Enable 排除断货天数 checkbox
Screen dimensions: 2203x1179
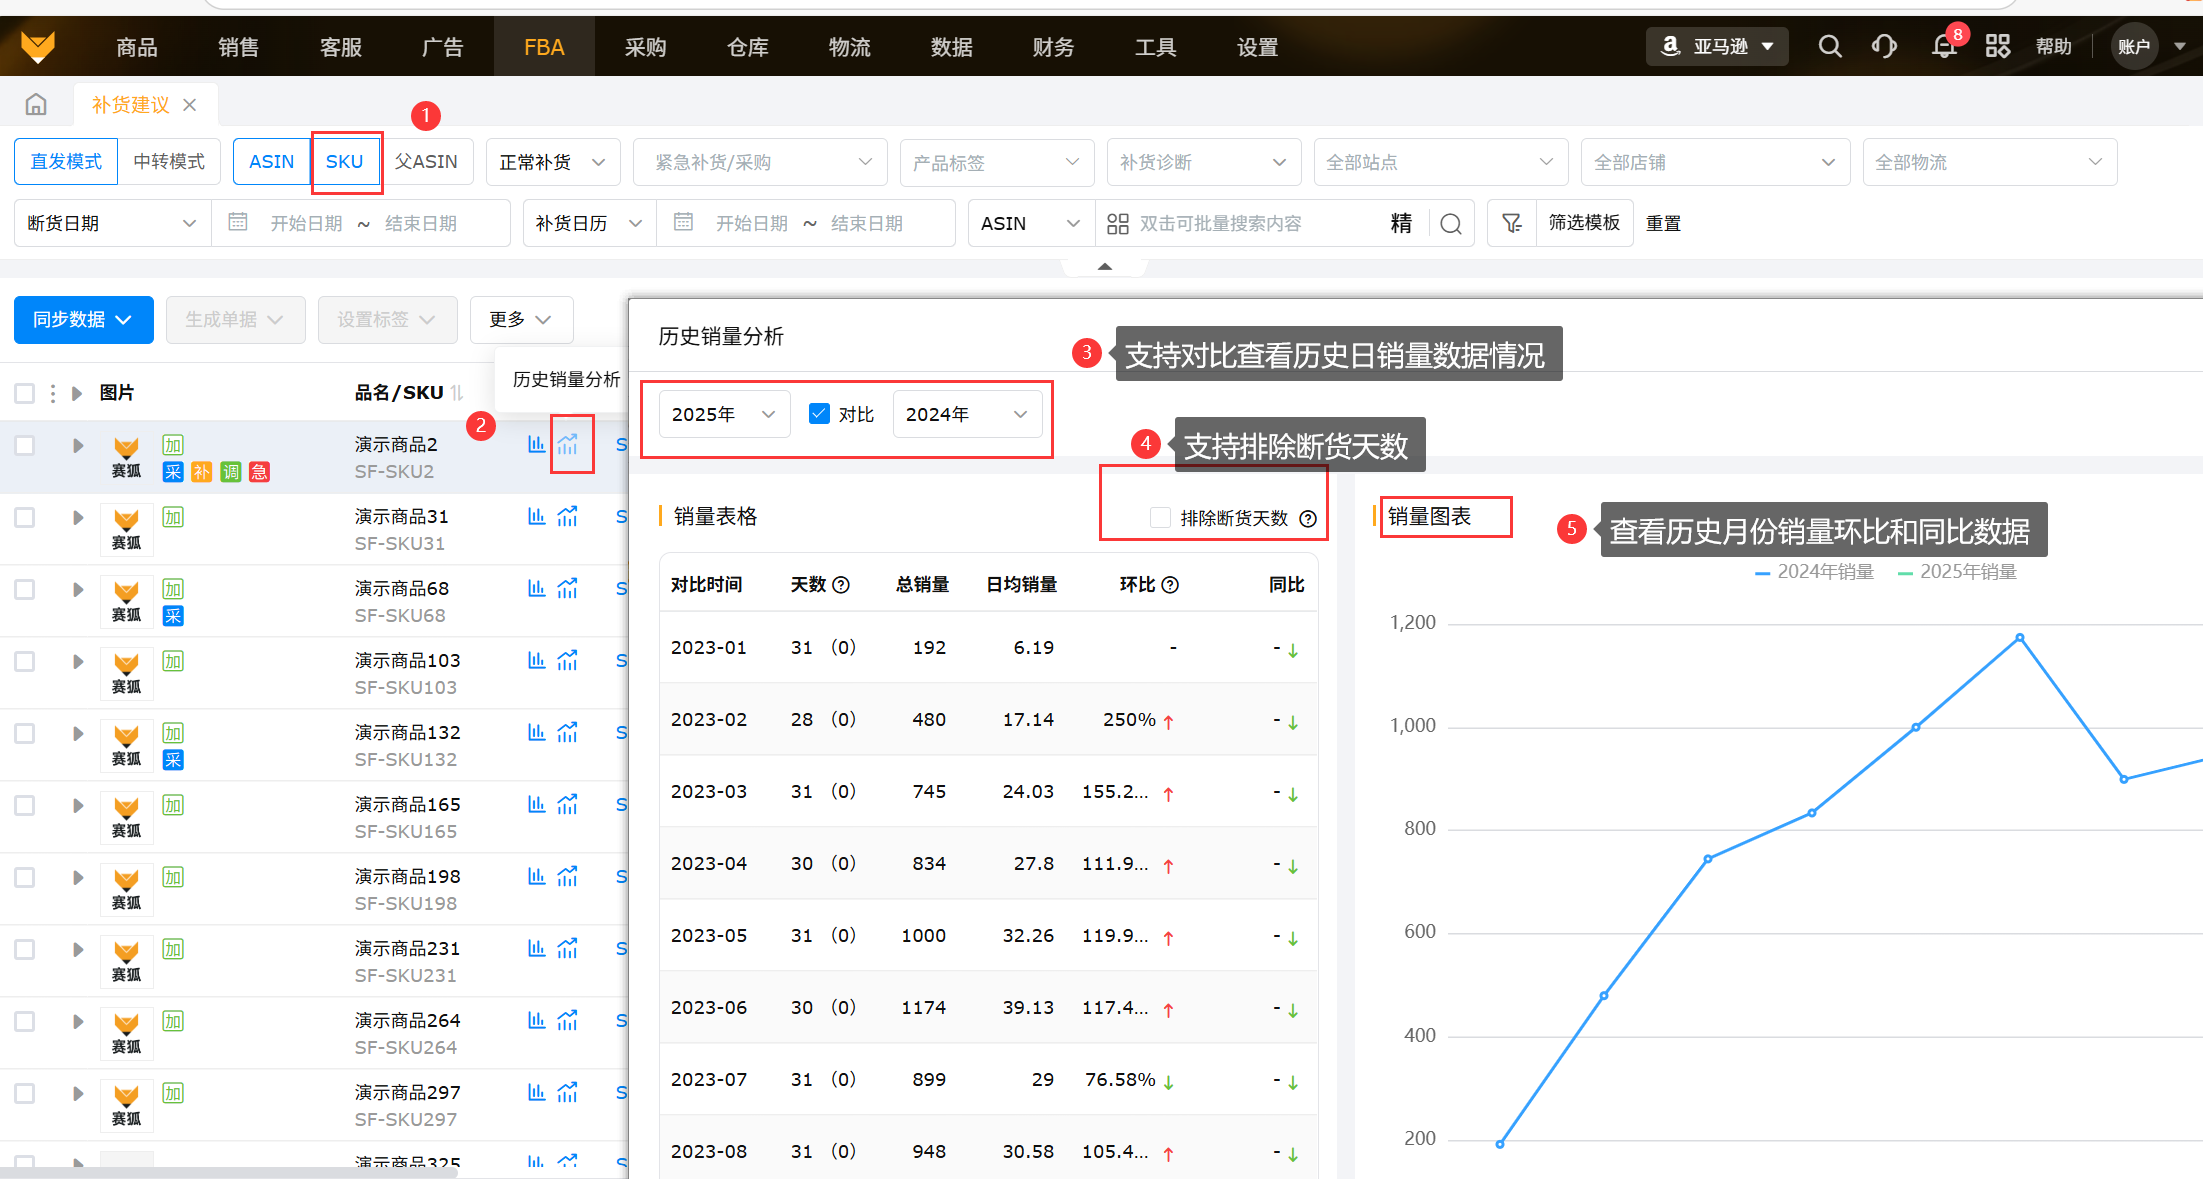pos(1160,518)
